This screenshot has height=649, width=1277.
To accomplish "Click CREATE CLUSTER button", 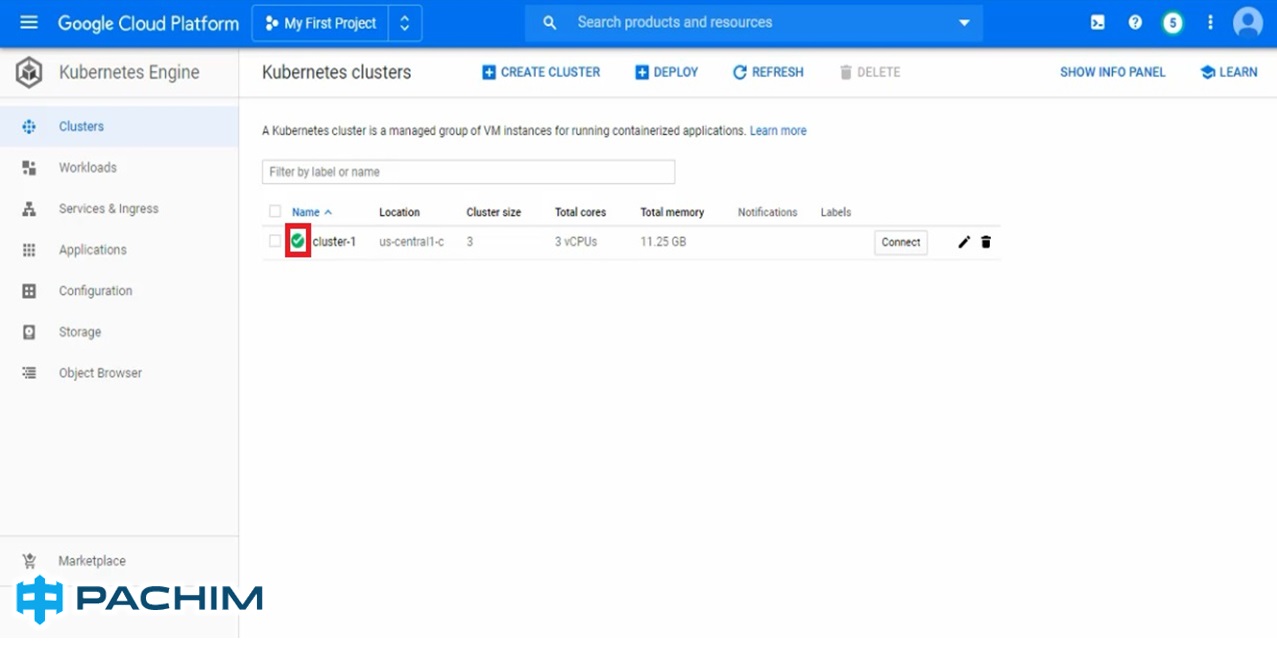I will pyautogui.click(x=541, y=72).
